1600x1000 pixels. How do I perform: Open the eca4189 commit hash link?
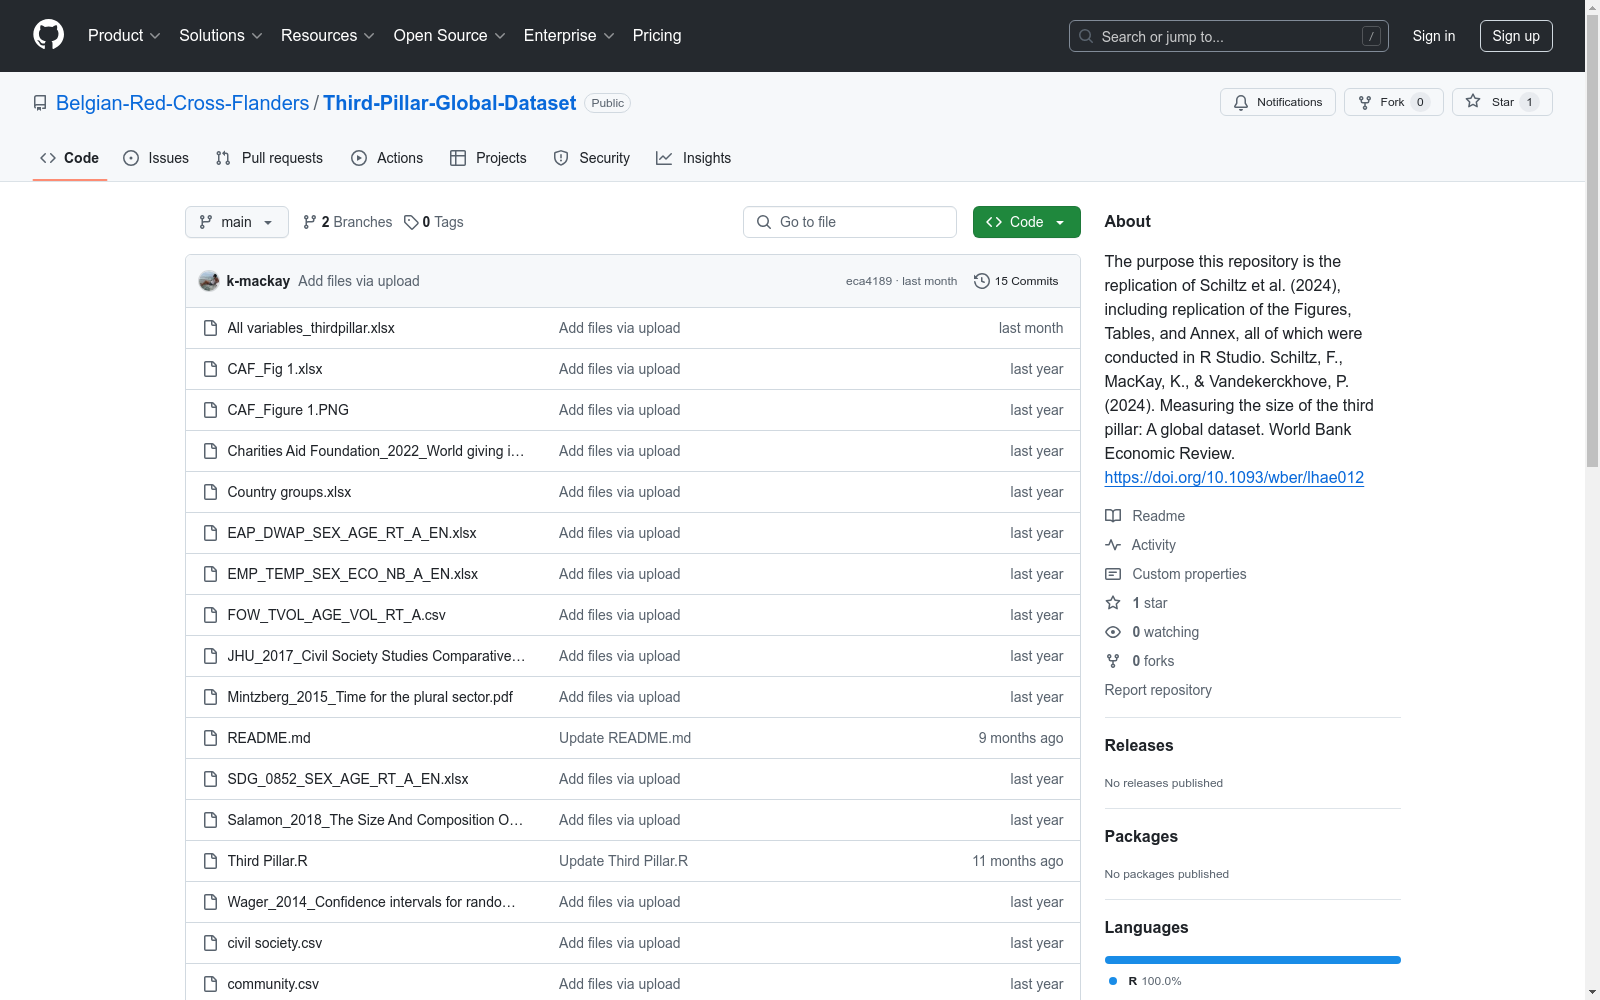tap(869, 281)
